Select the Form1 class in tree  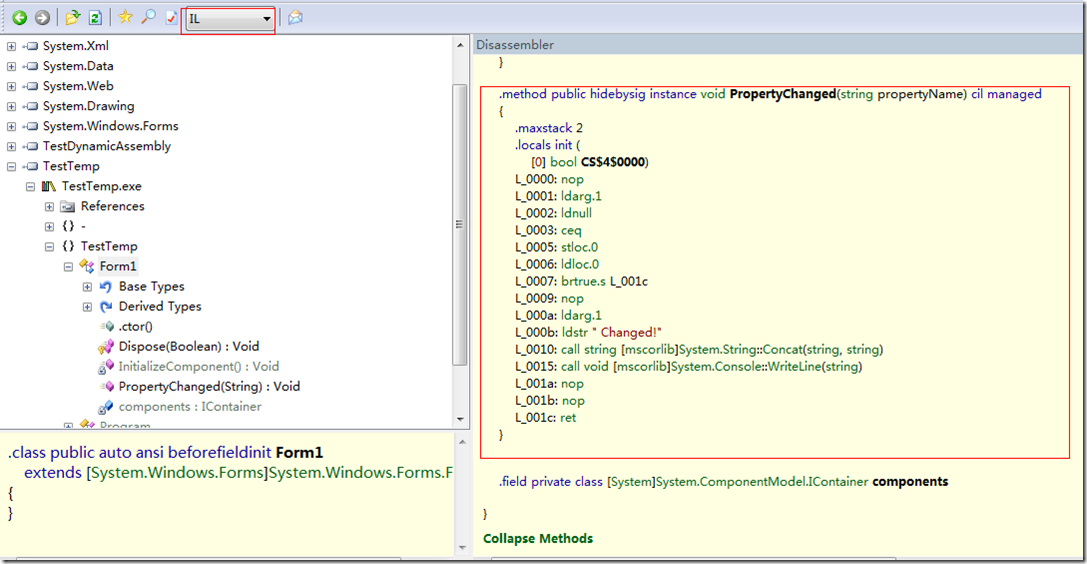118,267
